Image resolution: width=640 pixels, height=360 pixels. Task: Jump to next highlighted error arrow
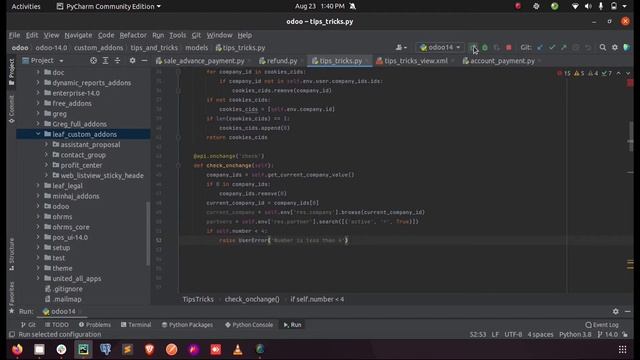pos(628,73)
